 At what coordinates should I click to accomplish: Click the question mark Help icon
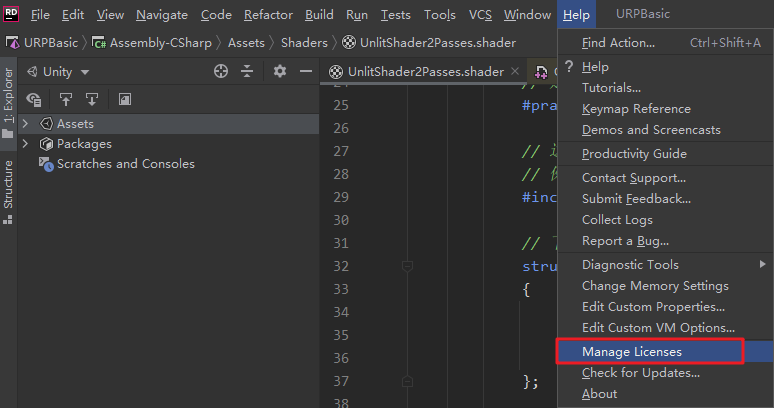[569, 66]
